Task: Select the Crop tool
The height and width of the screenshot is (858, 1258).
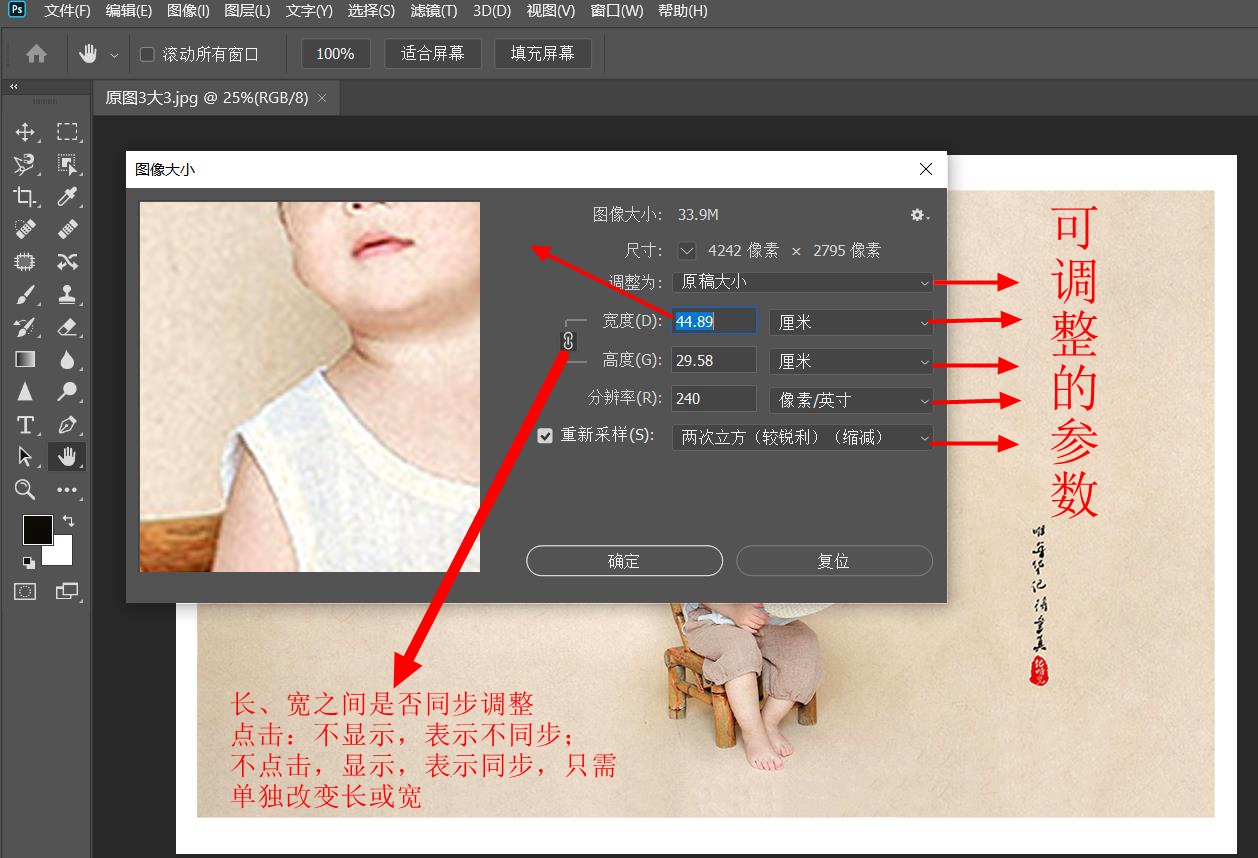Action: coord(25,196)
